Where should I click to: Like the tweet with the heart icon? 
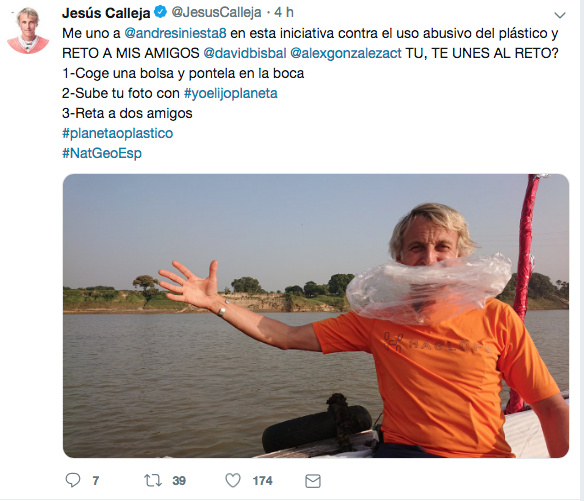233,481
